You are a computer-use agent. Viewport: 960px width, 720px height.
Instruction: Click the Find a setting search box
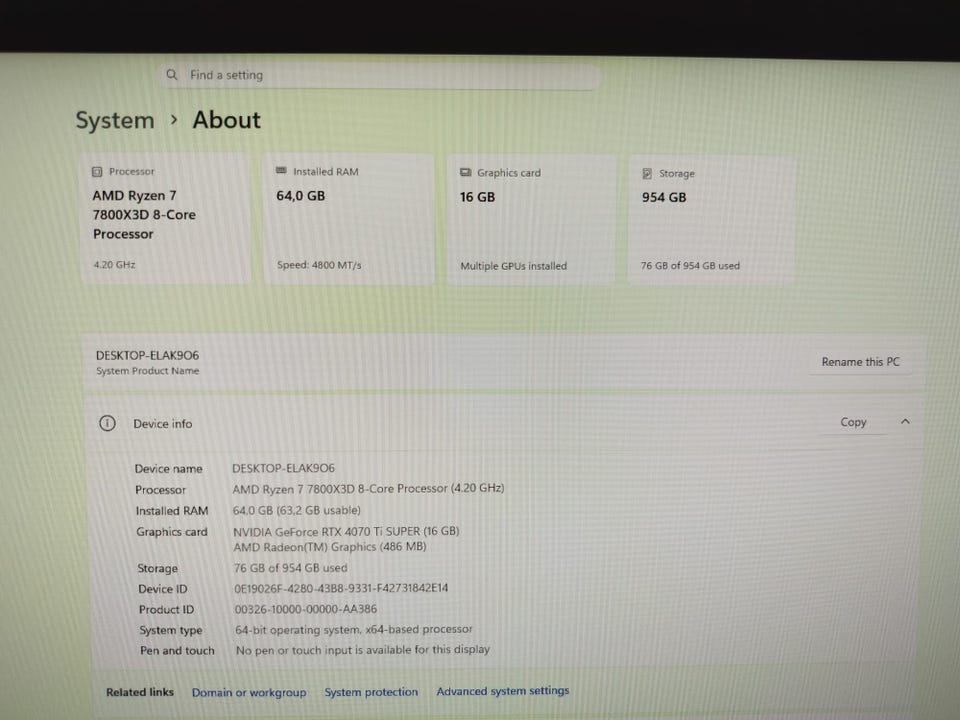(380, 76)
